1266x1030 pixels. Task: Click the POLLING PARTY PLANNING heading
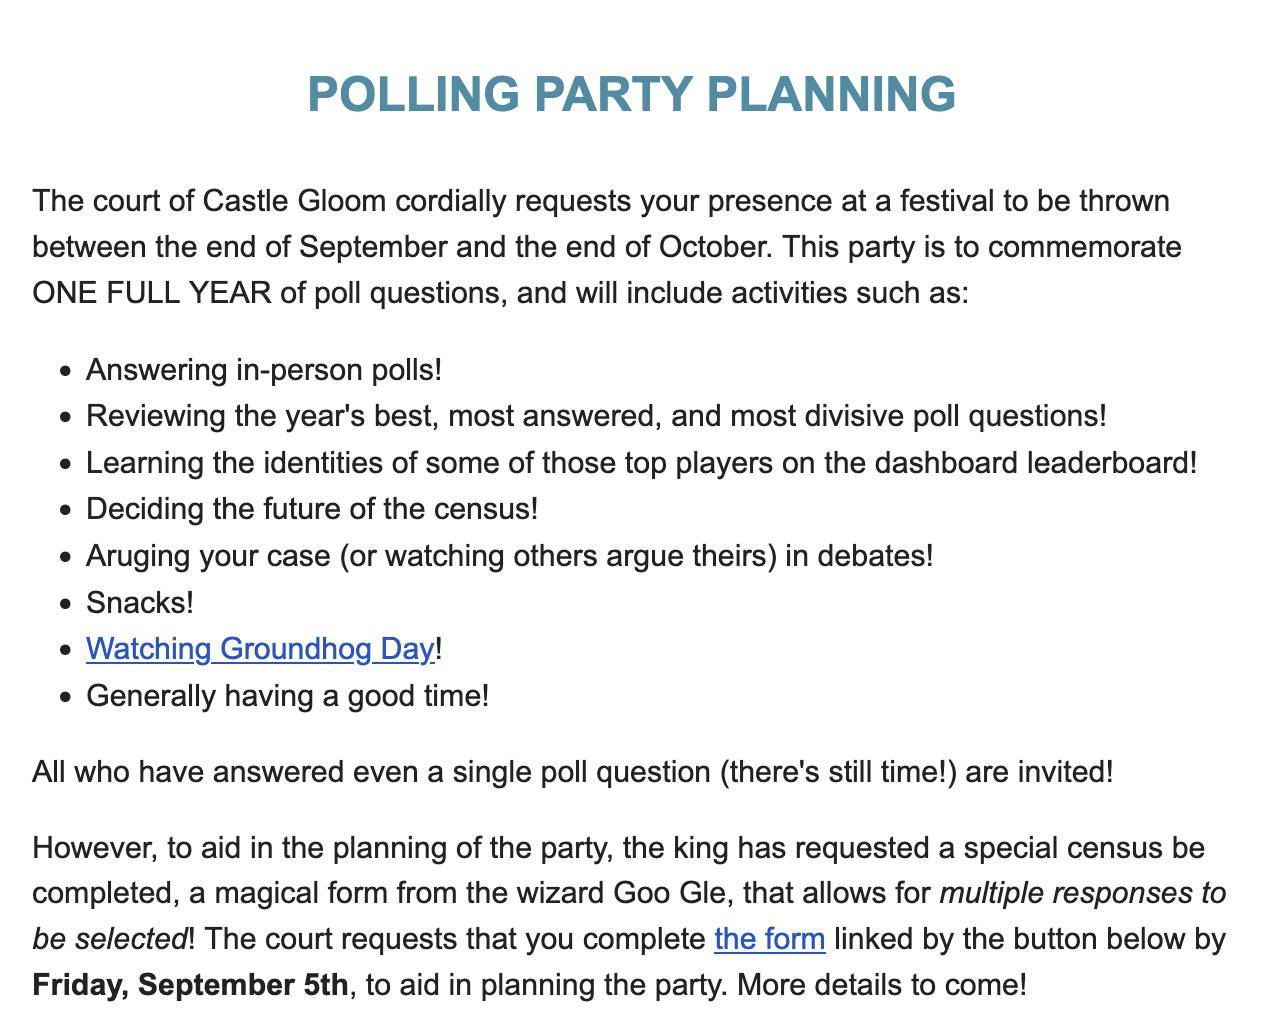pyautogui.click(x=631, y=94)
